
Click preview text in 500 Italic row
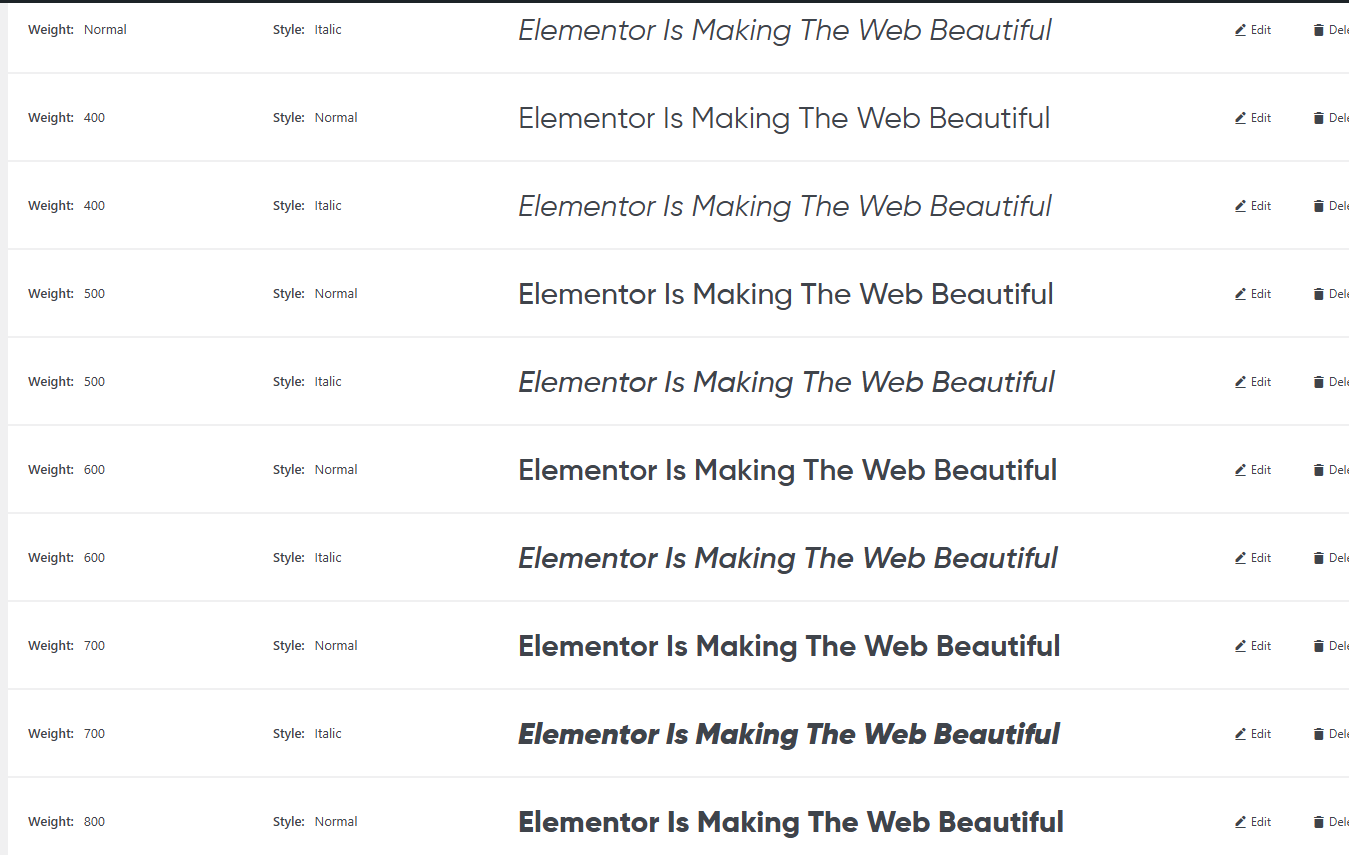coord(787,382)
